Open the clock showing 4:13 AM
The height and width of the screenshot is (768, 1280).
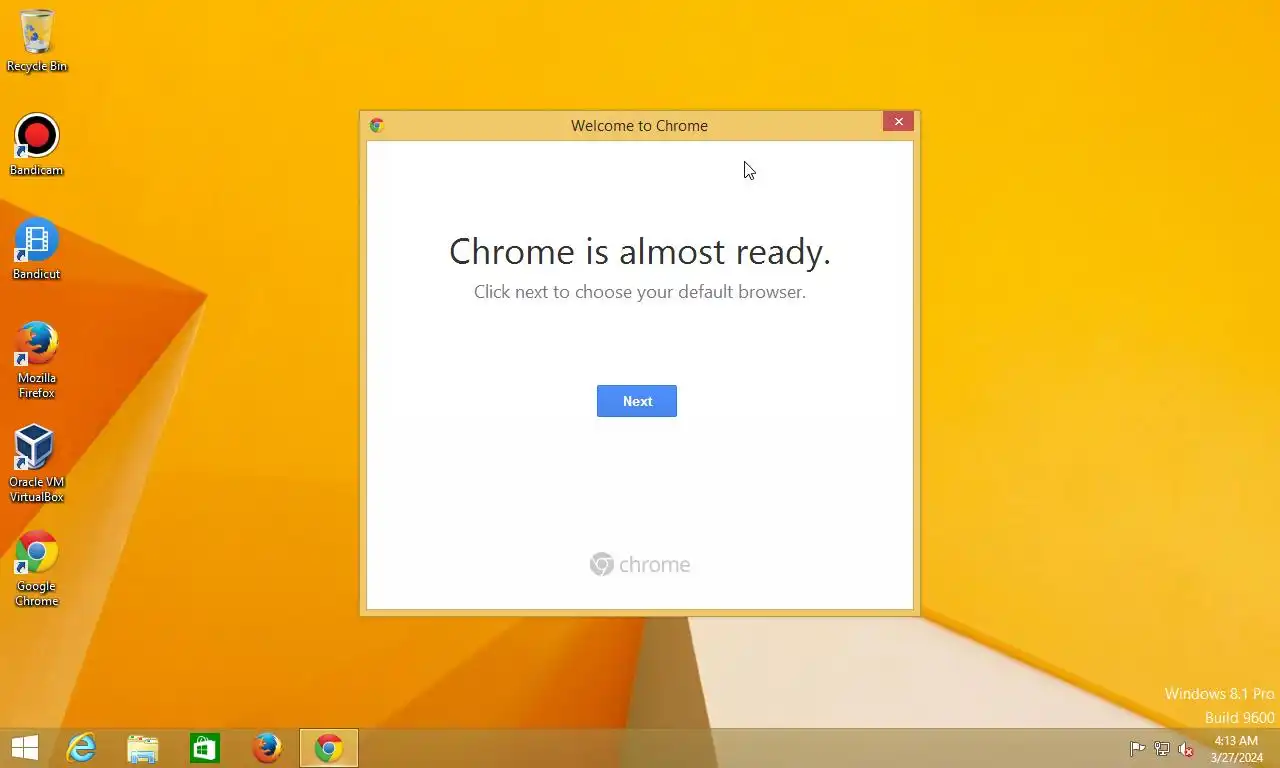(x=1237, y=749)
